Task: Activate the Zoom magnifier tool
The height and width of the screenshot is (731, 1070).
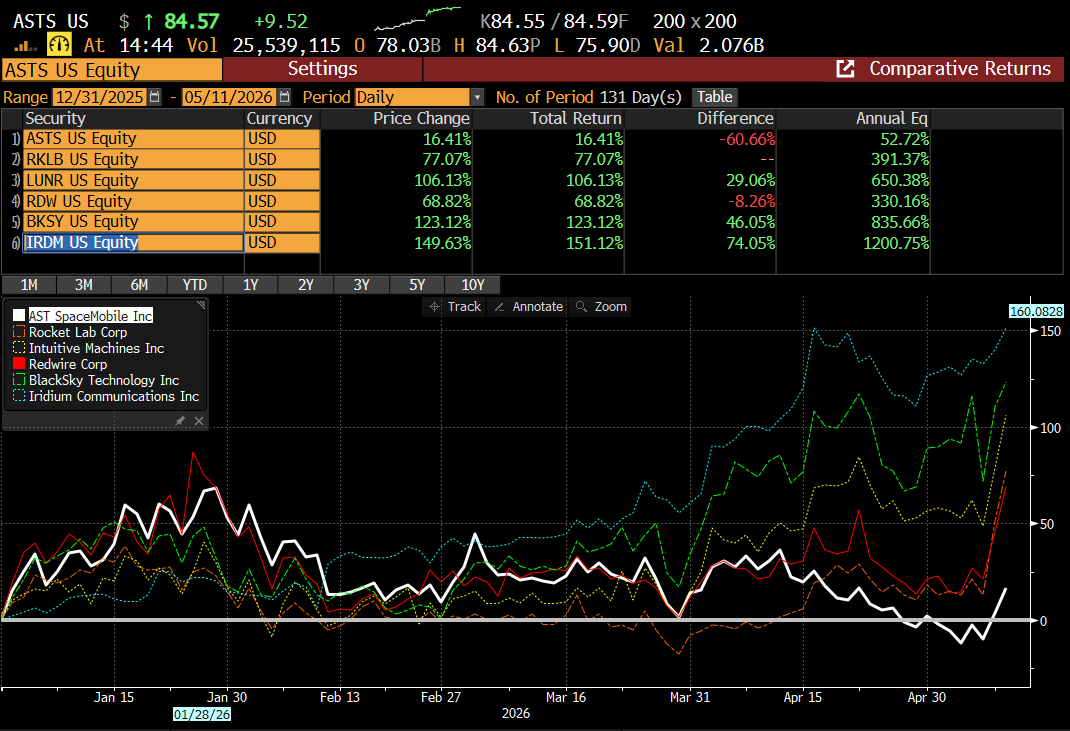Action: point(601,306)
